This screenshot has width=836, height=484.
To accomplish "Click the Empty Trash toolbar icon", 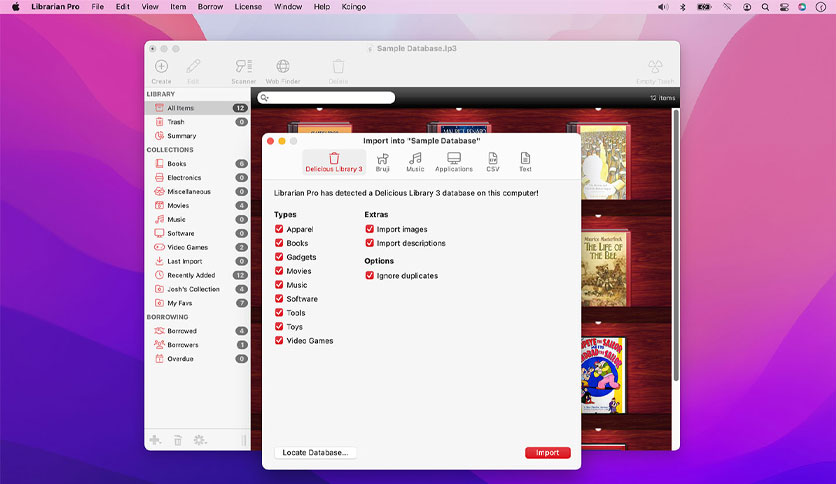I will tap(655, 67).
